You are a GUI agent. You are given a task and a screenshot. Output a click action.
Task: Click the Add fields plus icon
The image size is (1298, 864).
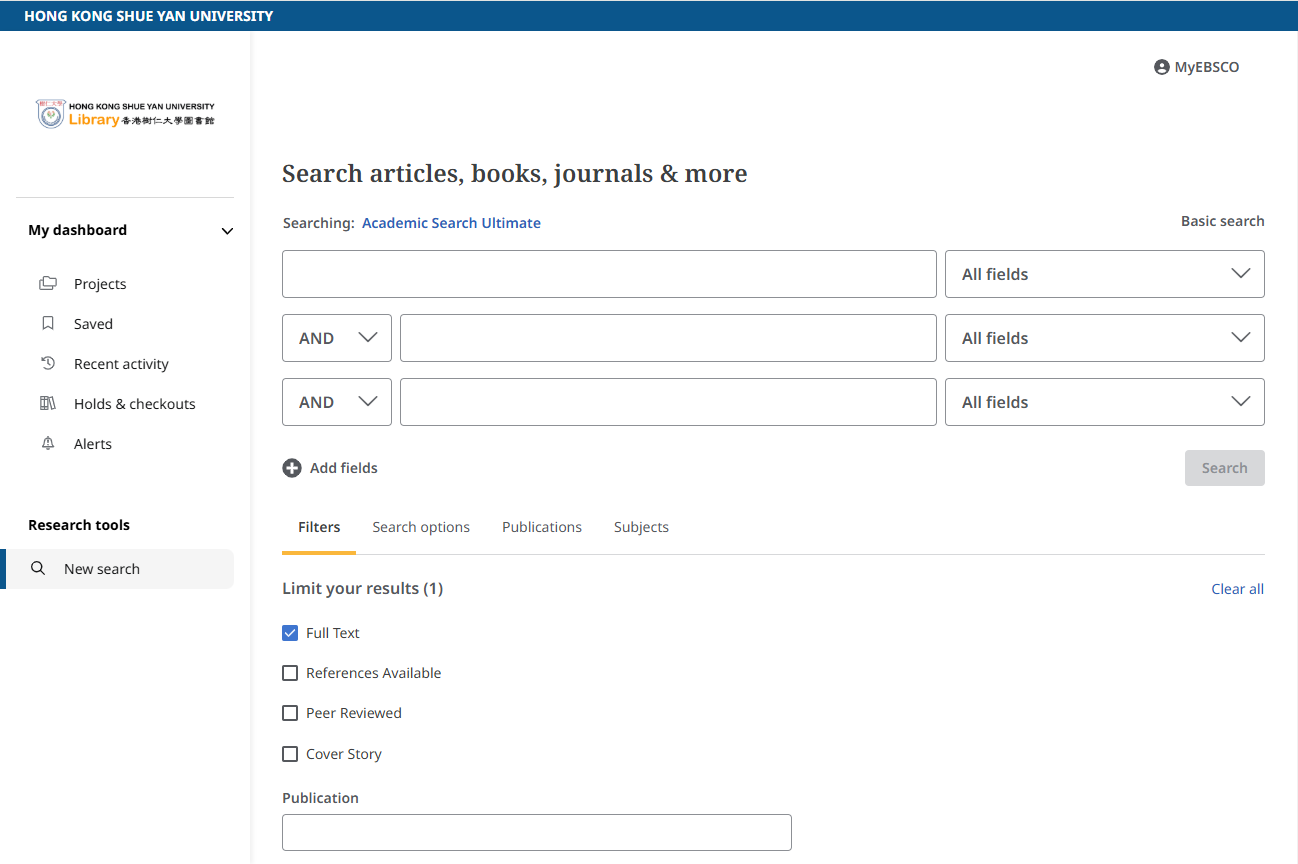pos(292,468)
